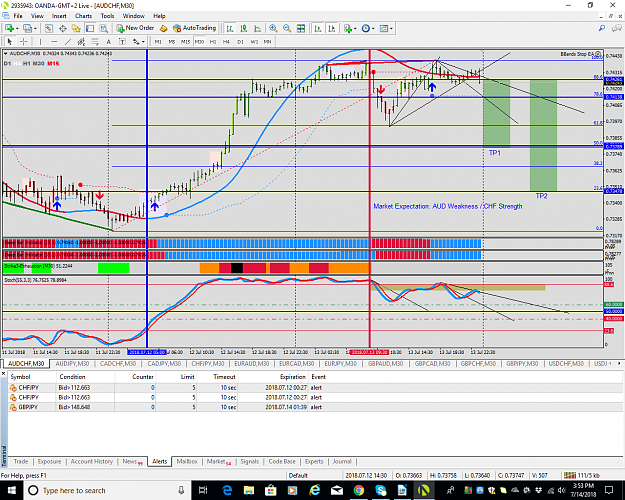Select the GBPJPY alert row

(315, 407)
